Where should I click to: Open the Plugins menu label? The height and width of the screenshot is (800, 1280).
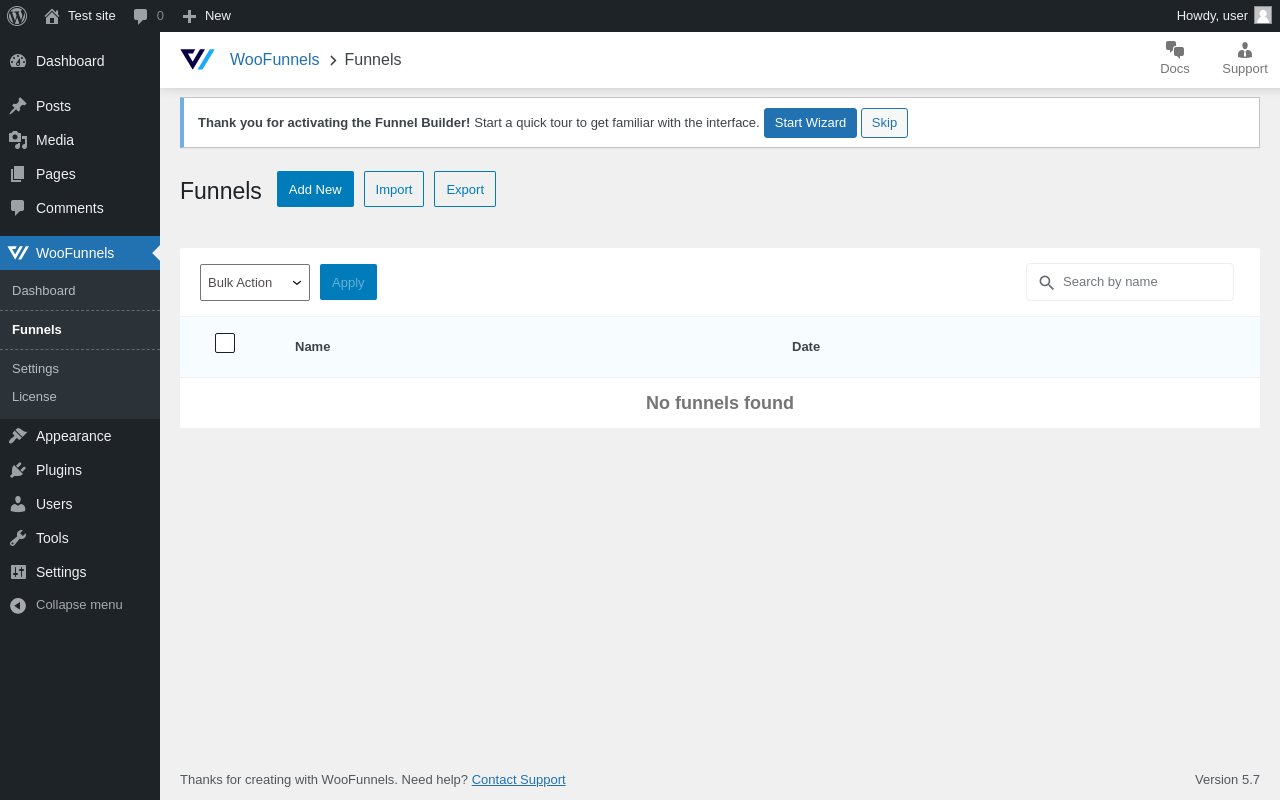click(59, 470)
